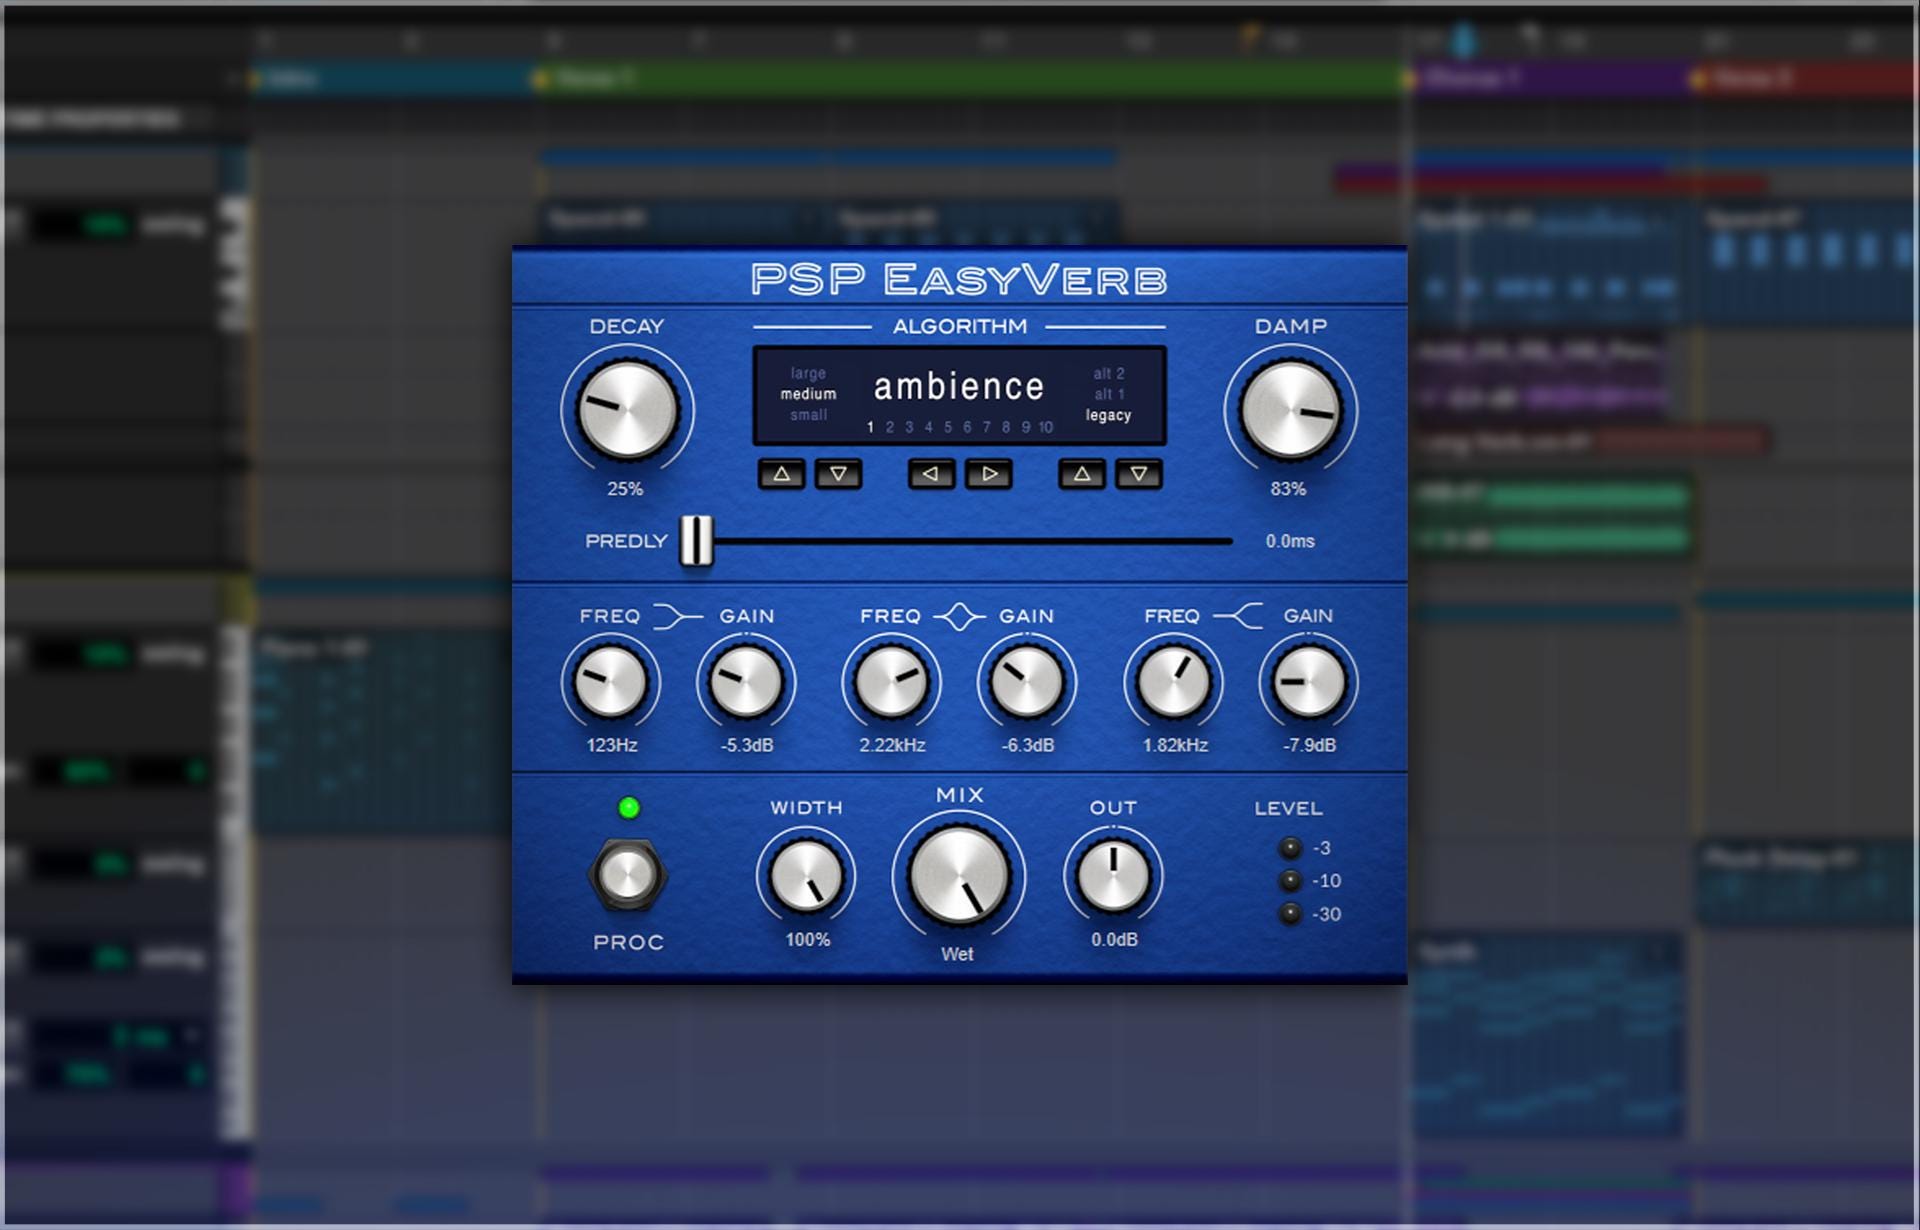Screen dimensions: 1920x1230
Task: Click the -6.3dB gain value
Action: [x=1028, y=745]
